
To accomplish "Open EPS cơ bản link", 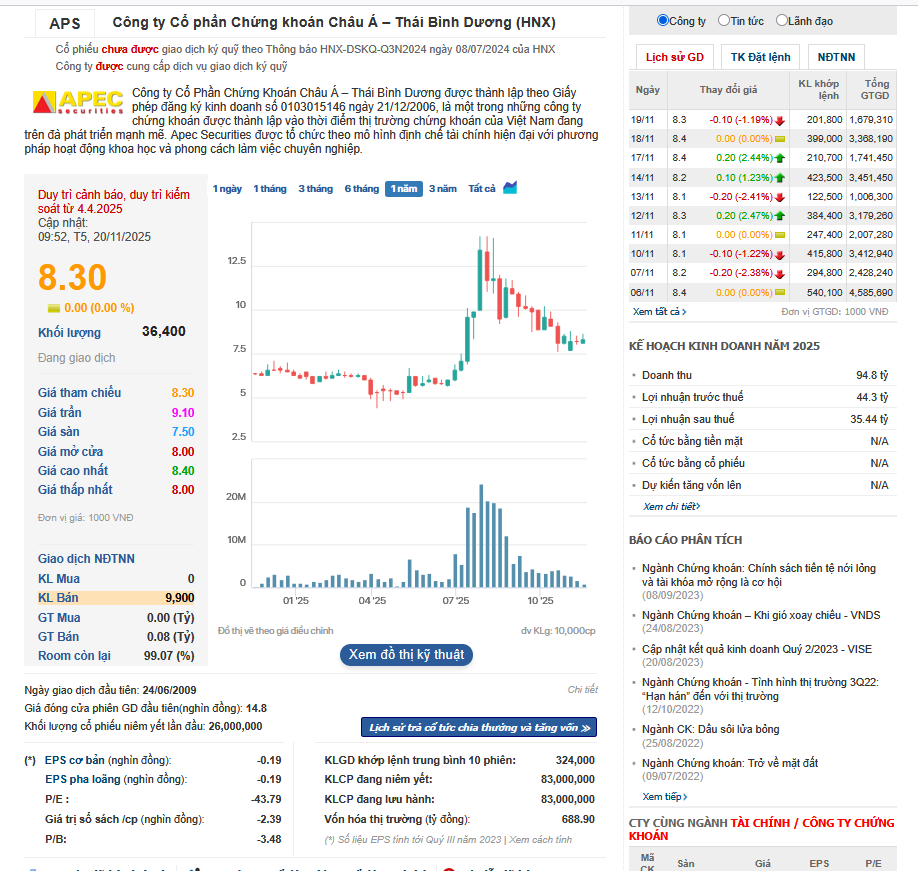I will tap(74, 760).
